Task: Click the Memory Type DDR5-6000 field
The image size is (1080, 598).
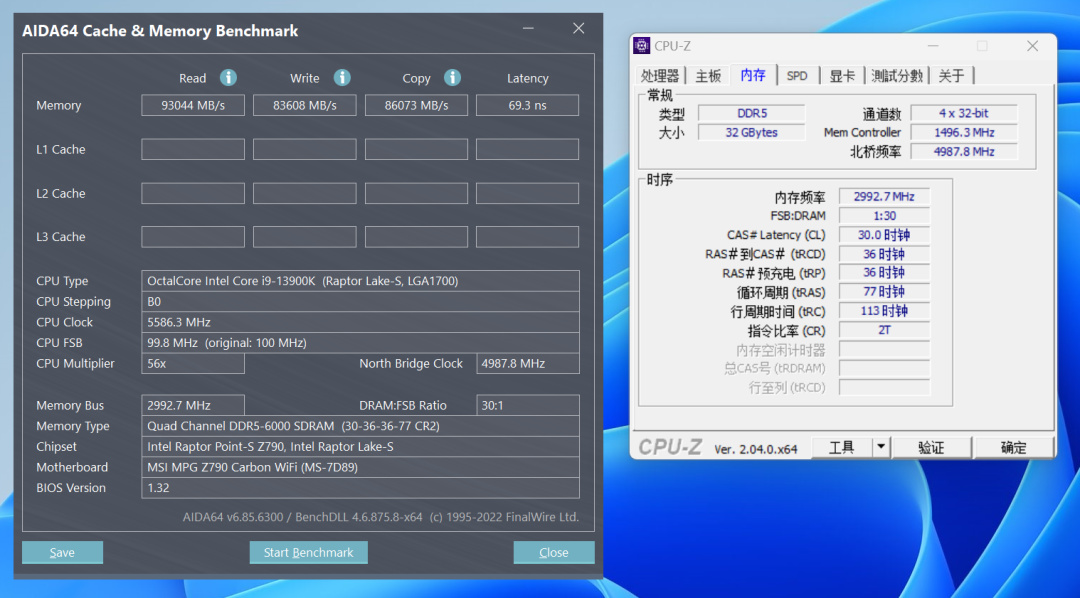Action: click(x=360, y=426)
